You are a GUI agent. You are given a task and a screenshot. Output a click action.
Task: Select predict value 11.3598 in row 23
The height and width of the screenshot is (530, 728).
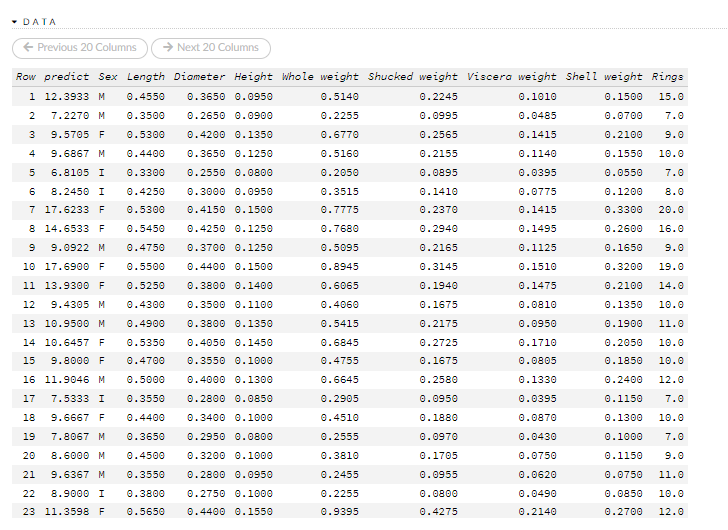point(66,512)
